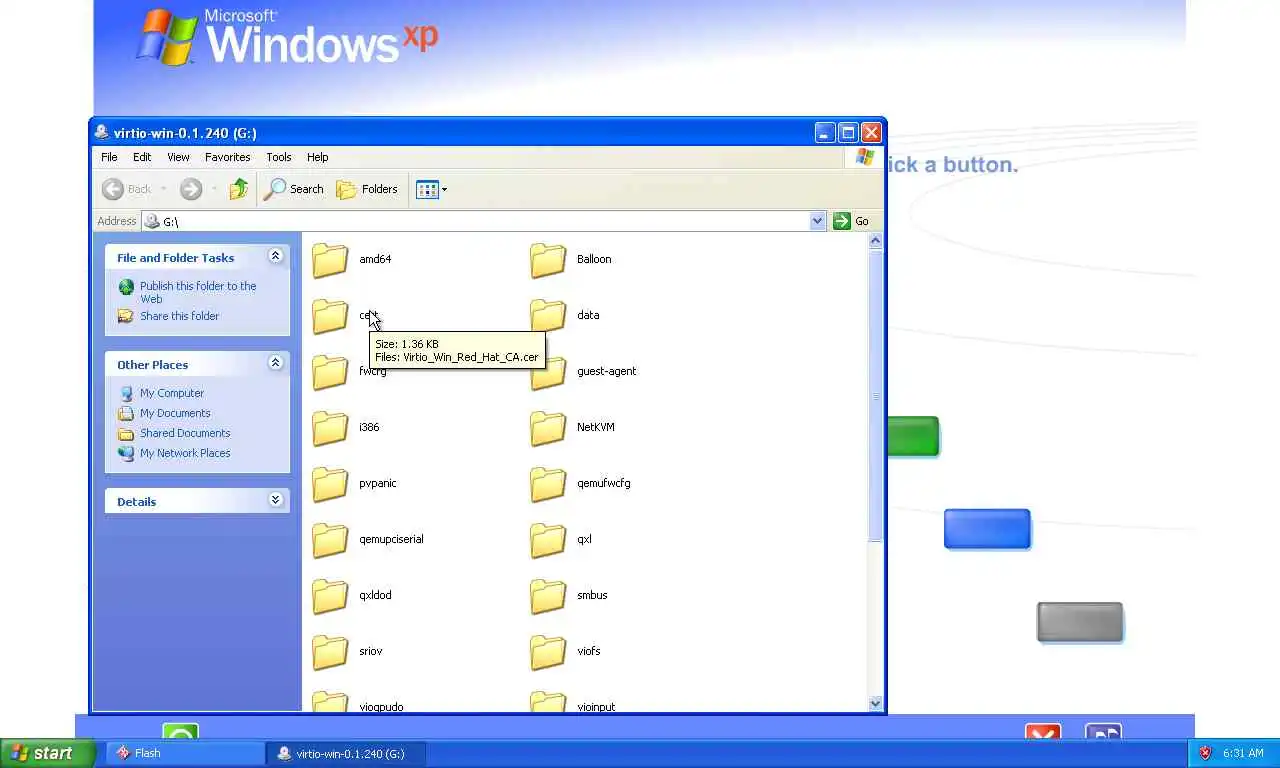Select the guest-agent folder icon
1280x768 pixels.
pyautogui.click(x=548, y=372)
